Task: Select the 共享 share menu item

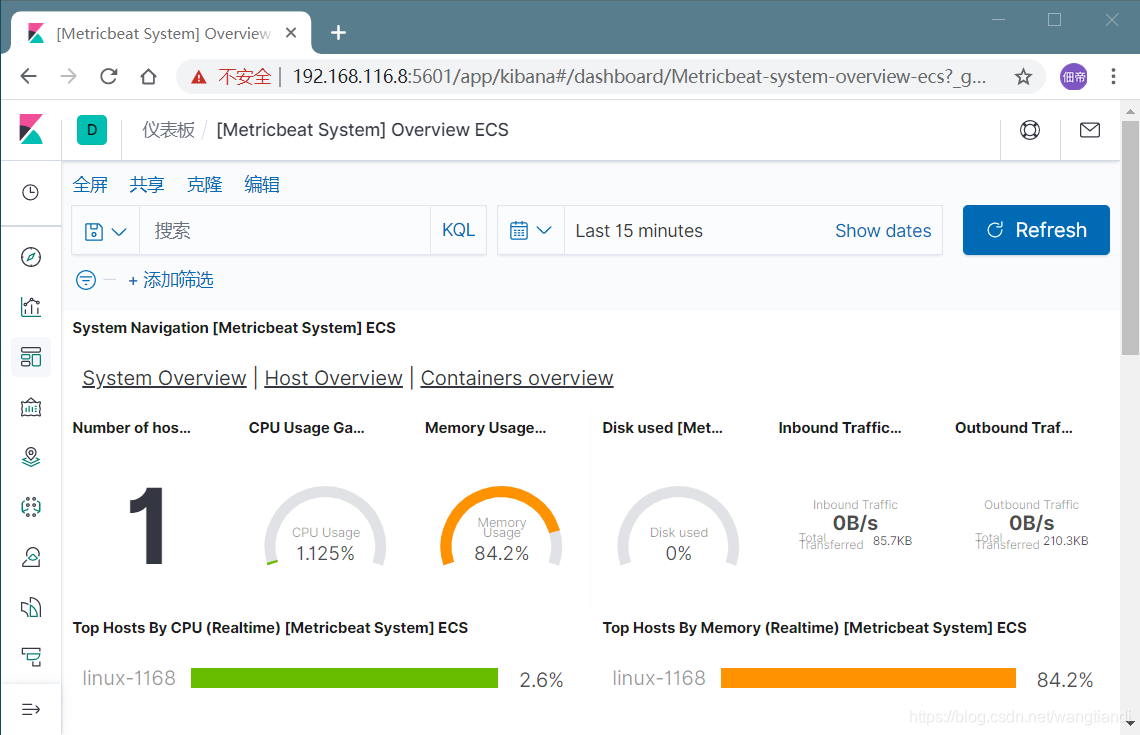Action: (x=147, y=185)
